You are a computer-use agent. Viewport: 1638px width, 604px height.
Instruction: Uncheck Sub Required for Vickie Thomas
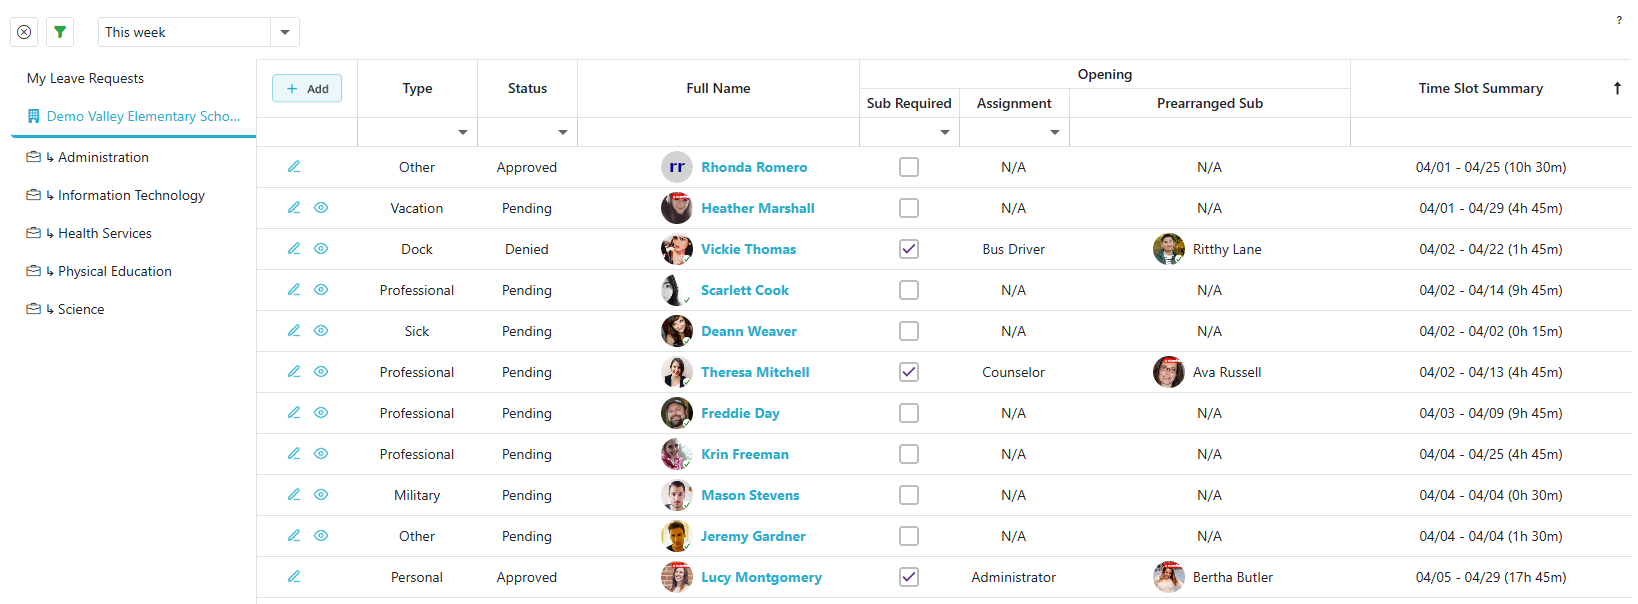click(909, 249)
